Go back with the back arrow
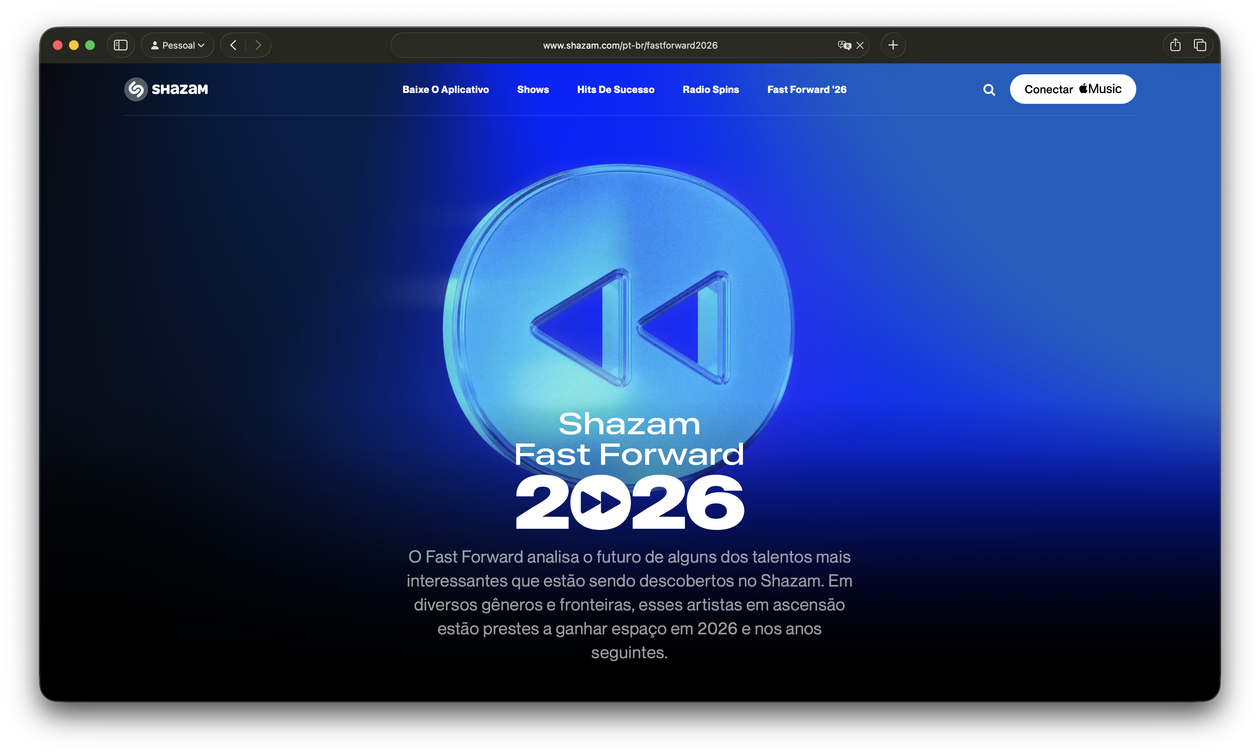Image resolution: width=1260 pixels, height=754 pixels. (x=233, y=45)
